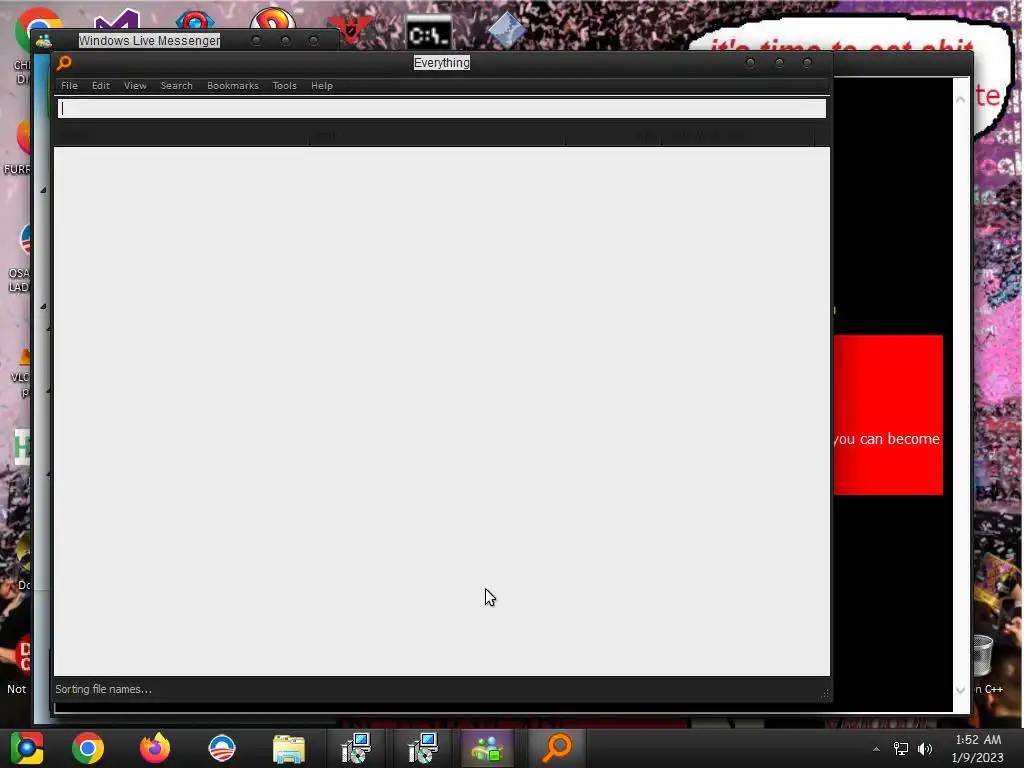This screenshot has width=1024, height=768.
Task: Open the Edit menu in Everything
Action: point(101,86)
